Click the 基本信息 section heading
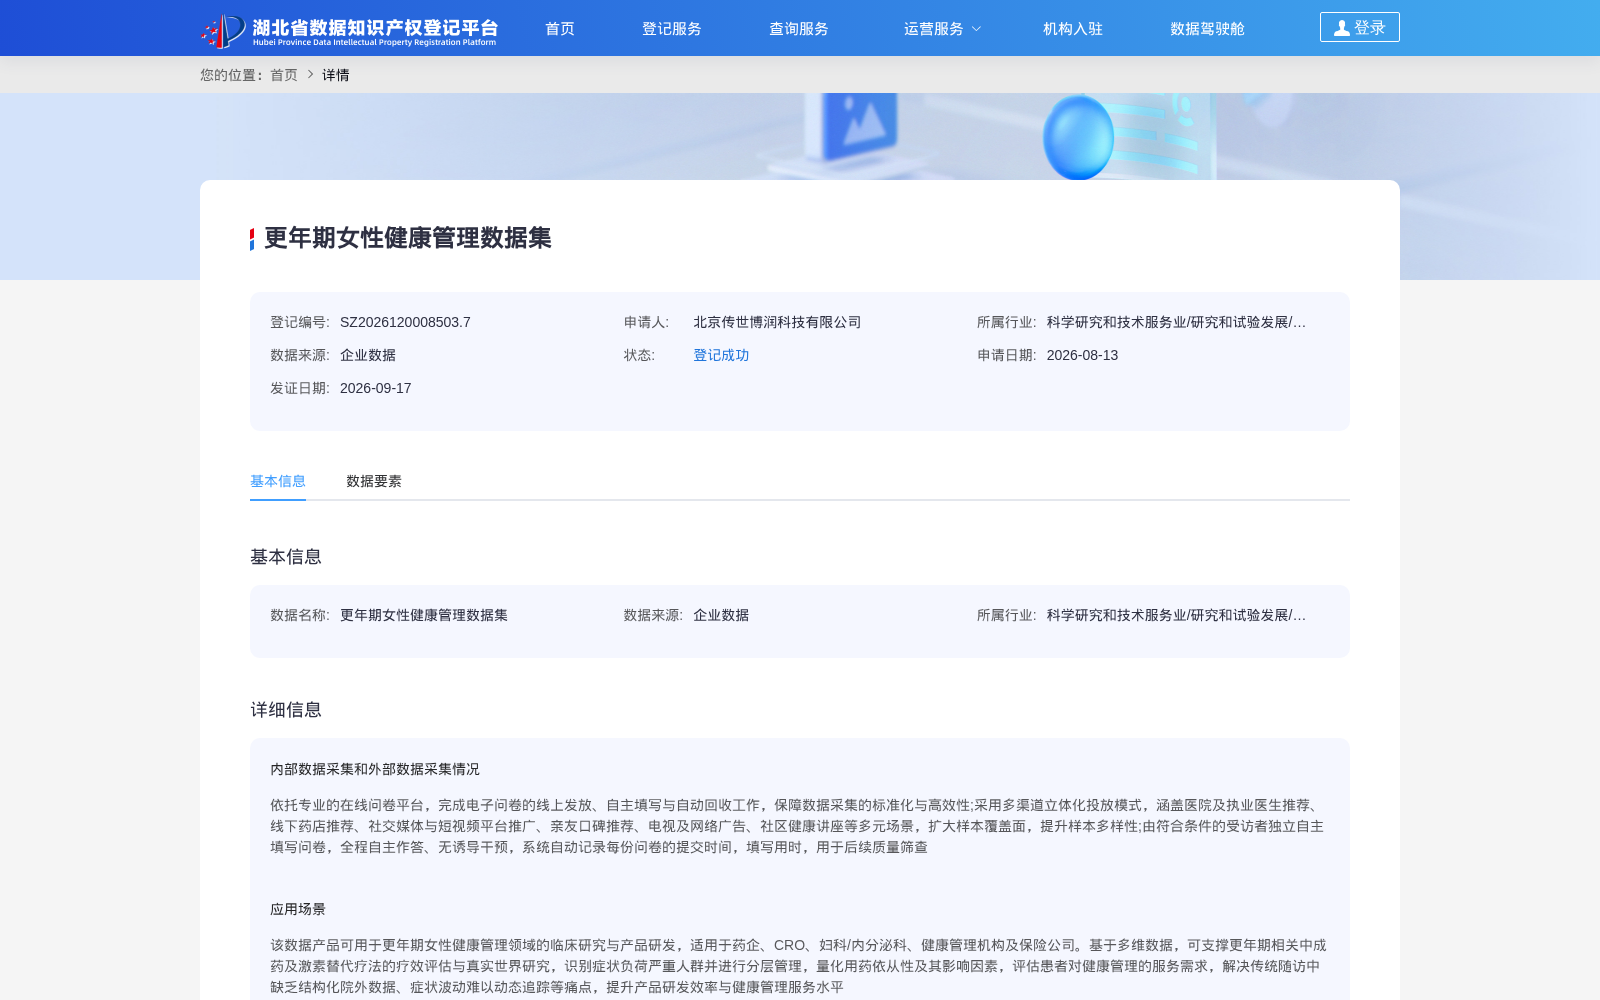The width and height of the screenshot is (1600, 1000). (x=286, y=557)
